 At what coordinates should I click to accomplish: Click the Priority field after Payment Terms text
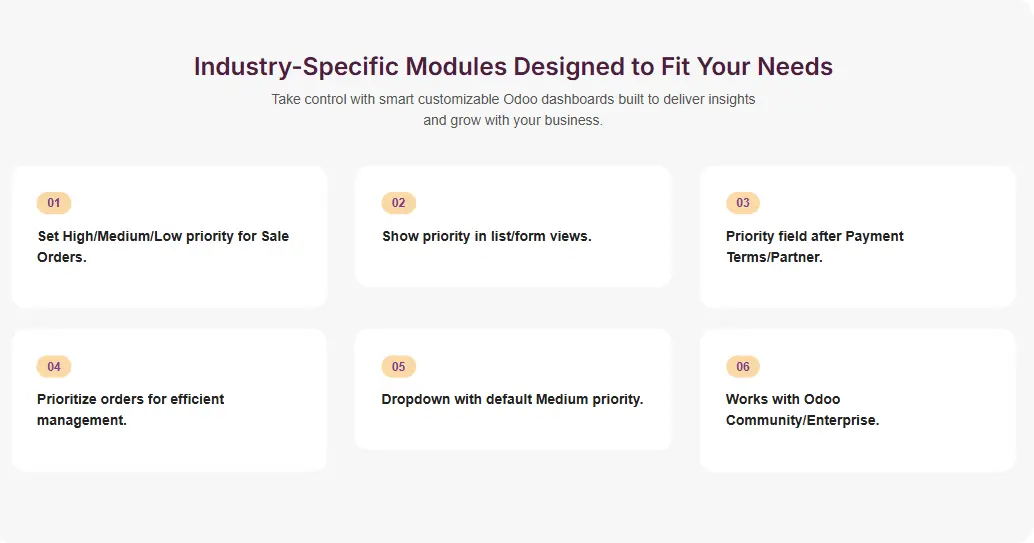point(814,246)
